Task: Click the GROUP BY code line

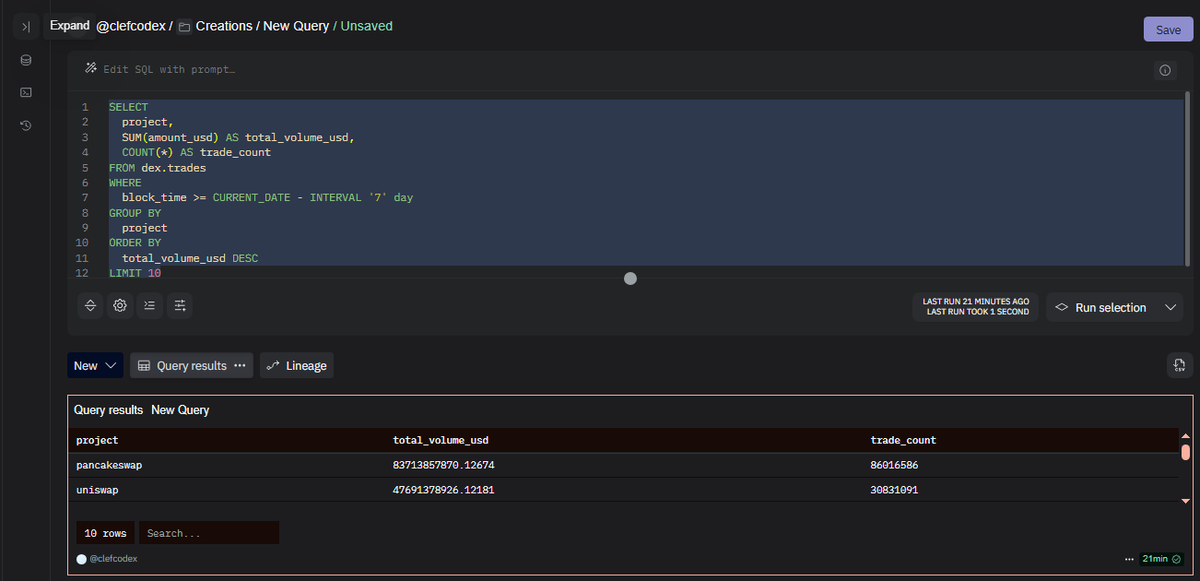Action: click(x=135, y=213)
